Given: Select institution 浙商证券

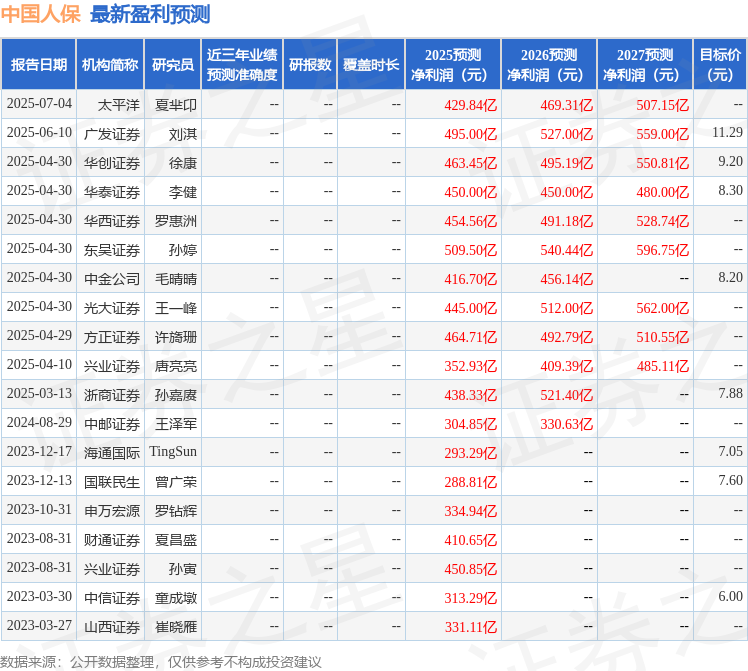Looking at the screenshot, I should [x=112, y=395].
